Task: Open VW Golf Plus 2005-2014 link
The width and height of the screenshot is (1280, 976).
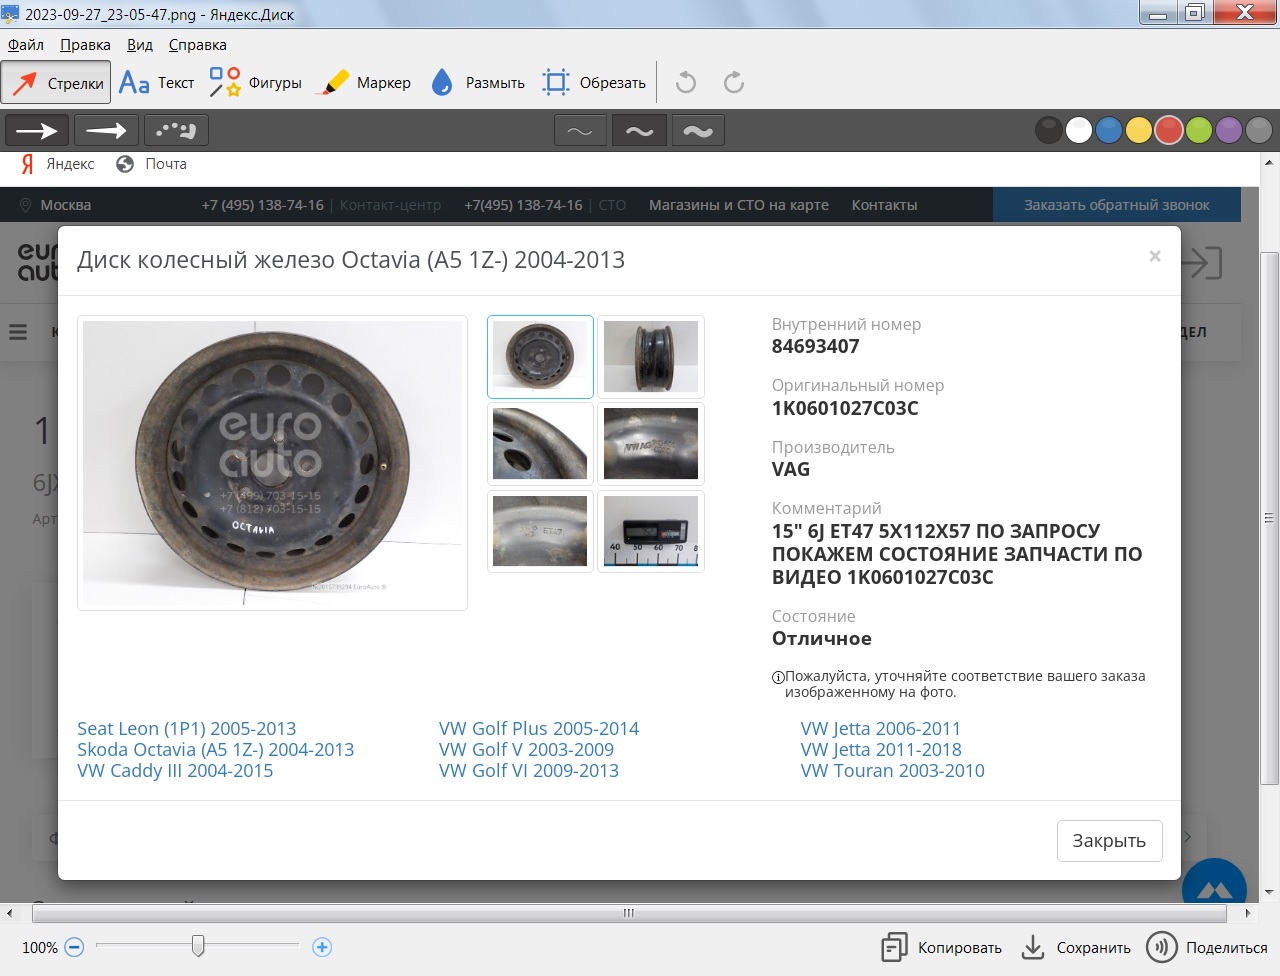Action: point(539,728)
